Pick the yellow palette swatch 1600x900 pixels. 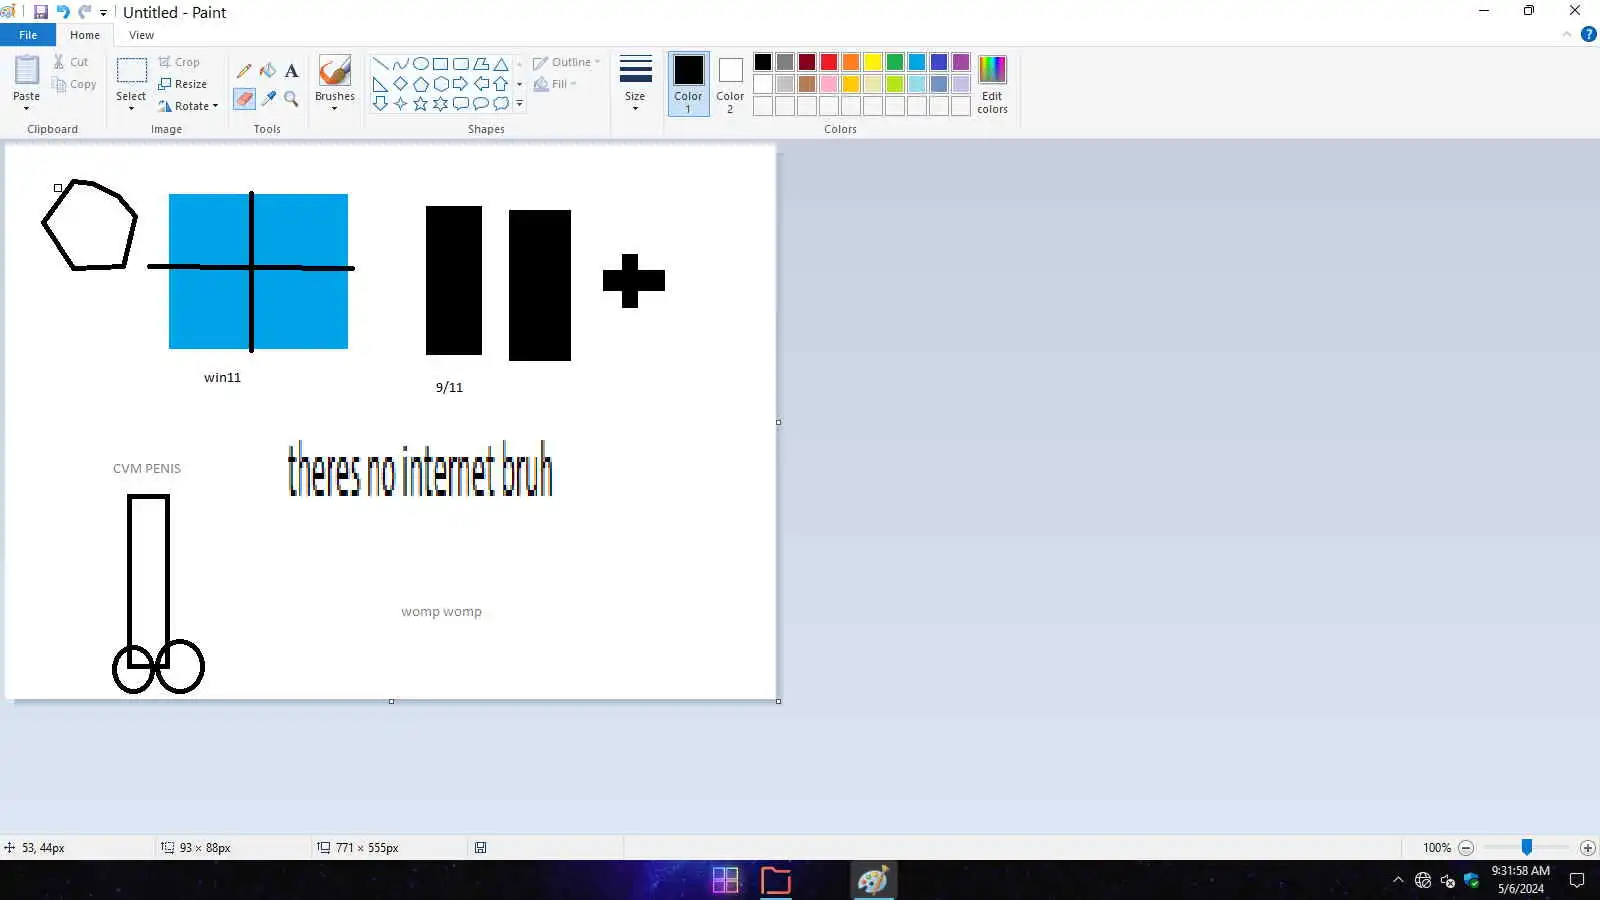pos(873,62)
